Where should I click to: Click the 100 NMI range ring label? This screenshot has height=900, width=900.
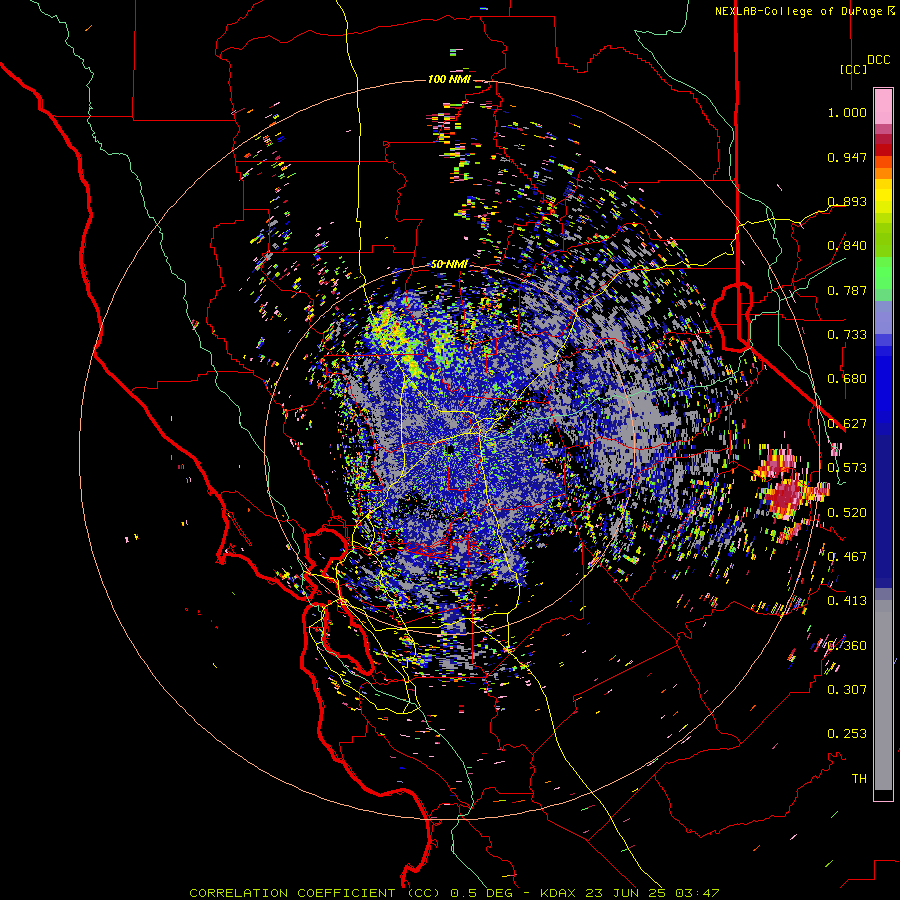pyautogui.click(x=448, y=79)
